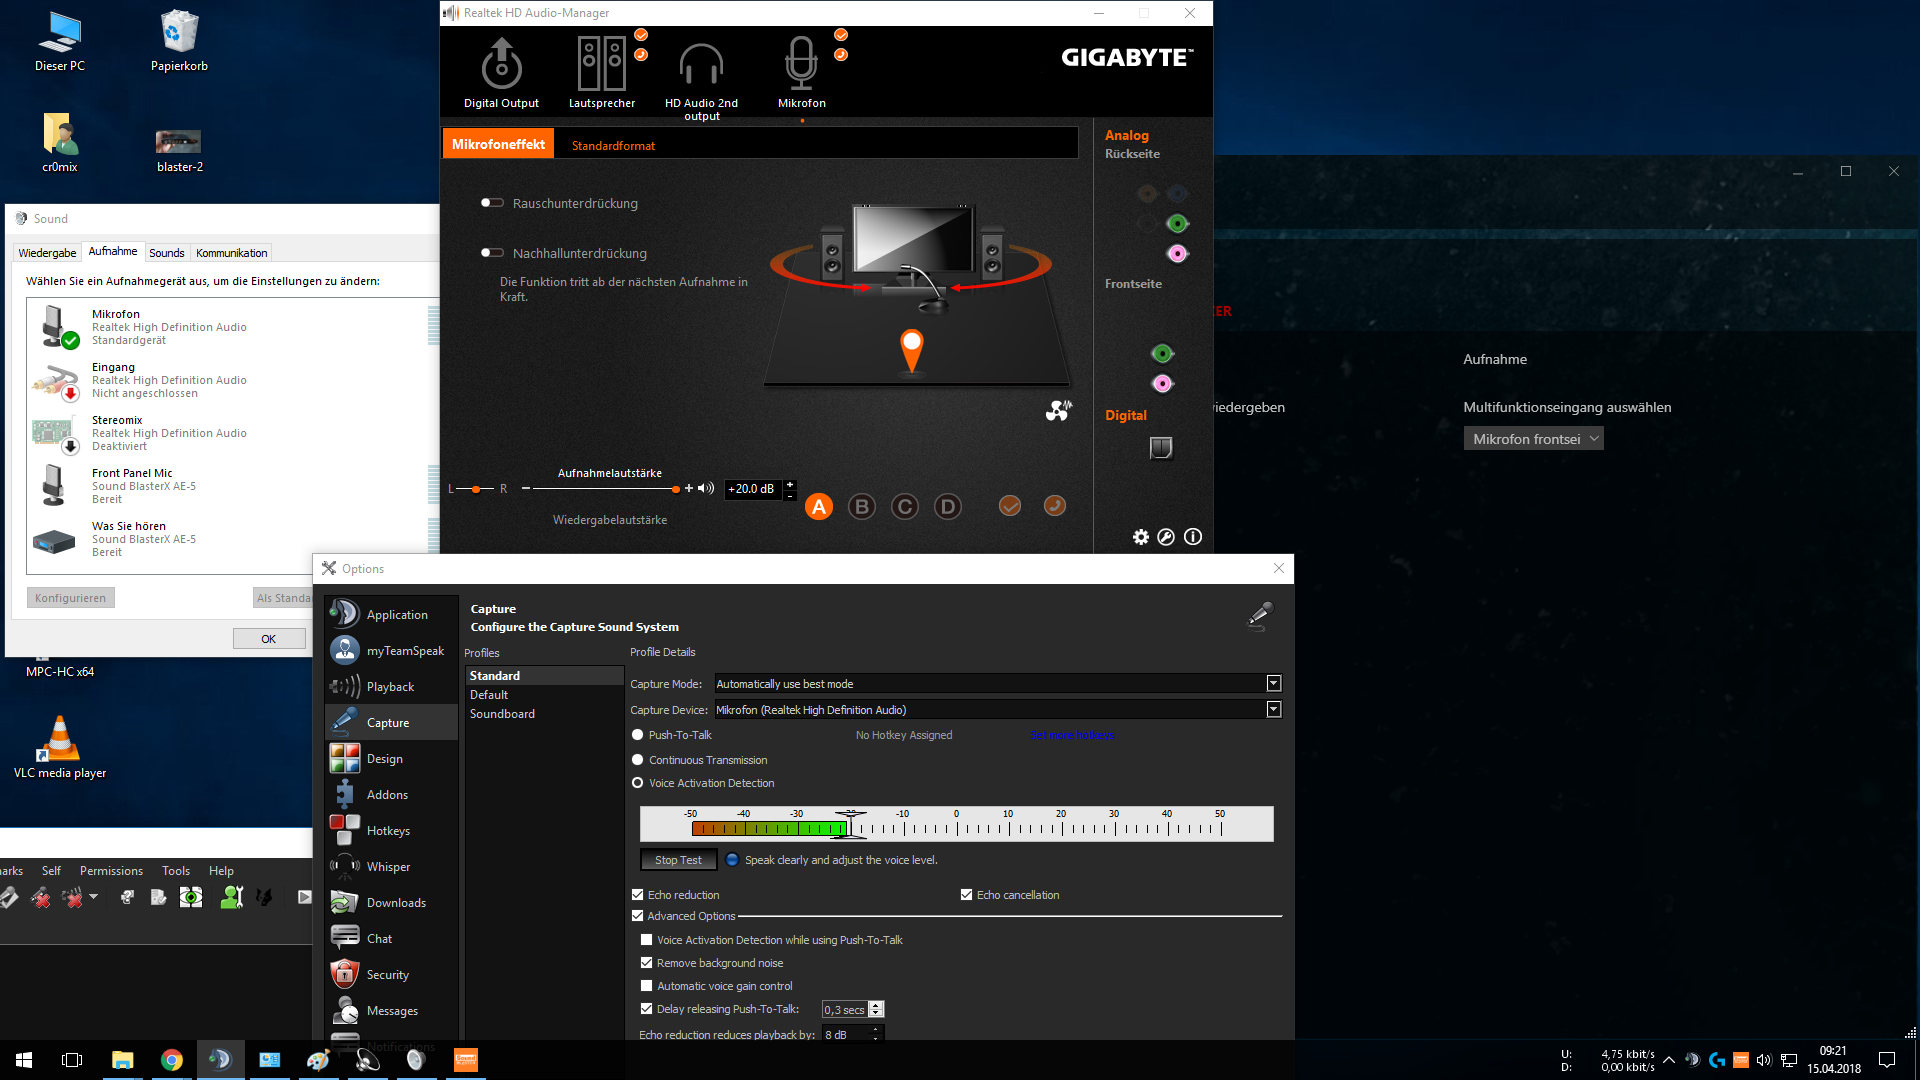Select equalizer preset A button
The width and height of the screenshot is (1920, 1080).
(x=818, y=507)
